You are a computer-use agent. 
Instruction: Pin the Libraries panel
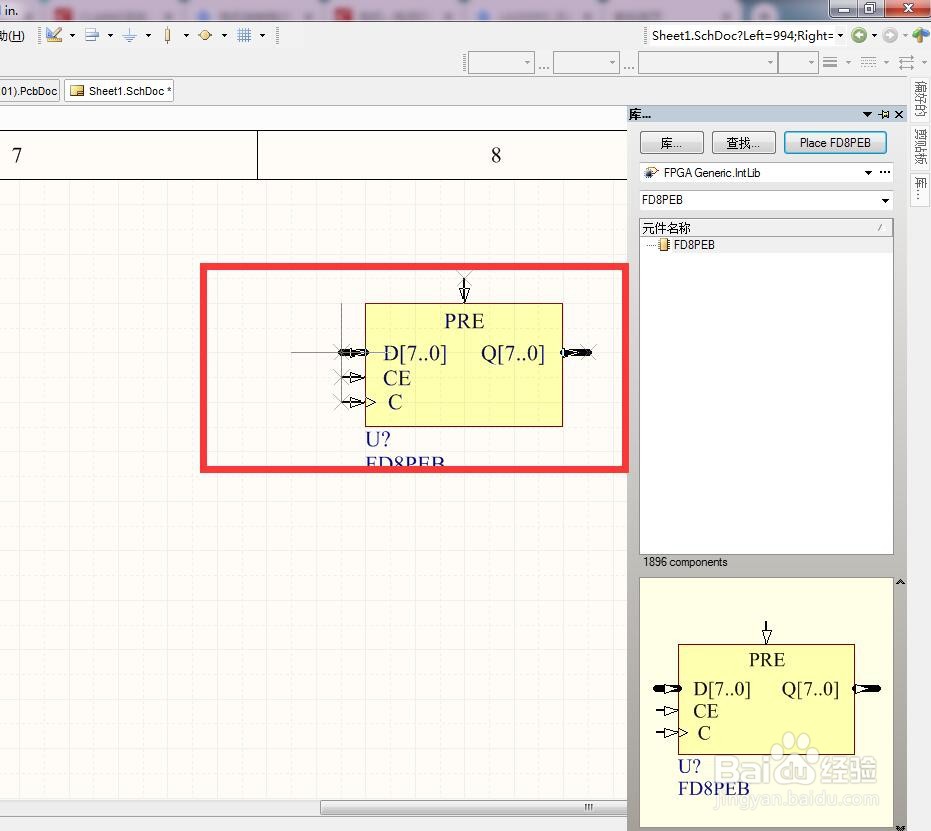pos(884,114)
